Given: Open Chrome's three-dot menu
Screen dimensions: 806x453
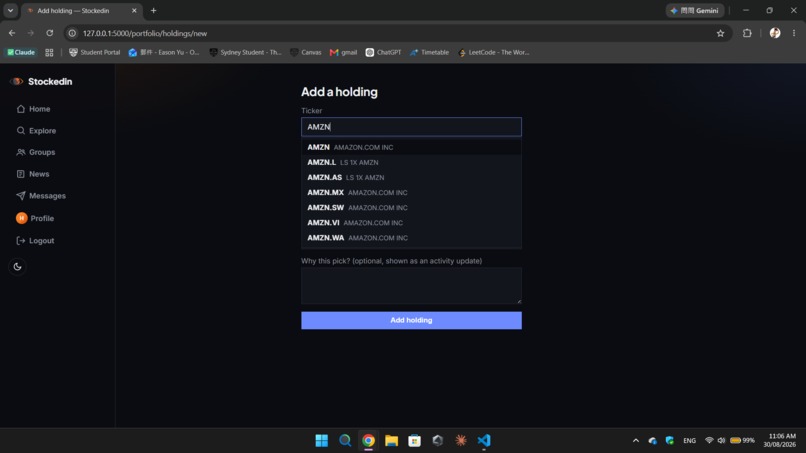Looking at the screenshot, I should tap(794, 33).
